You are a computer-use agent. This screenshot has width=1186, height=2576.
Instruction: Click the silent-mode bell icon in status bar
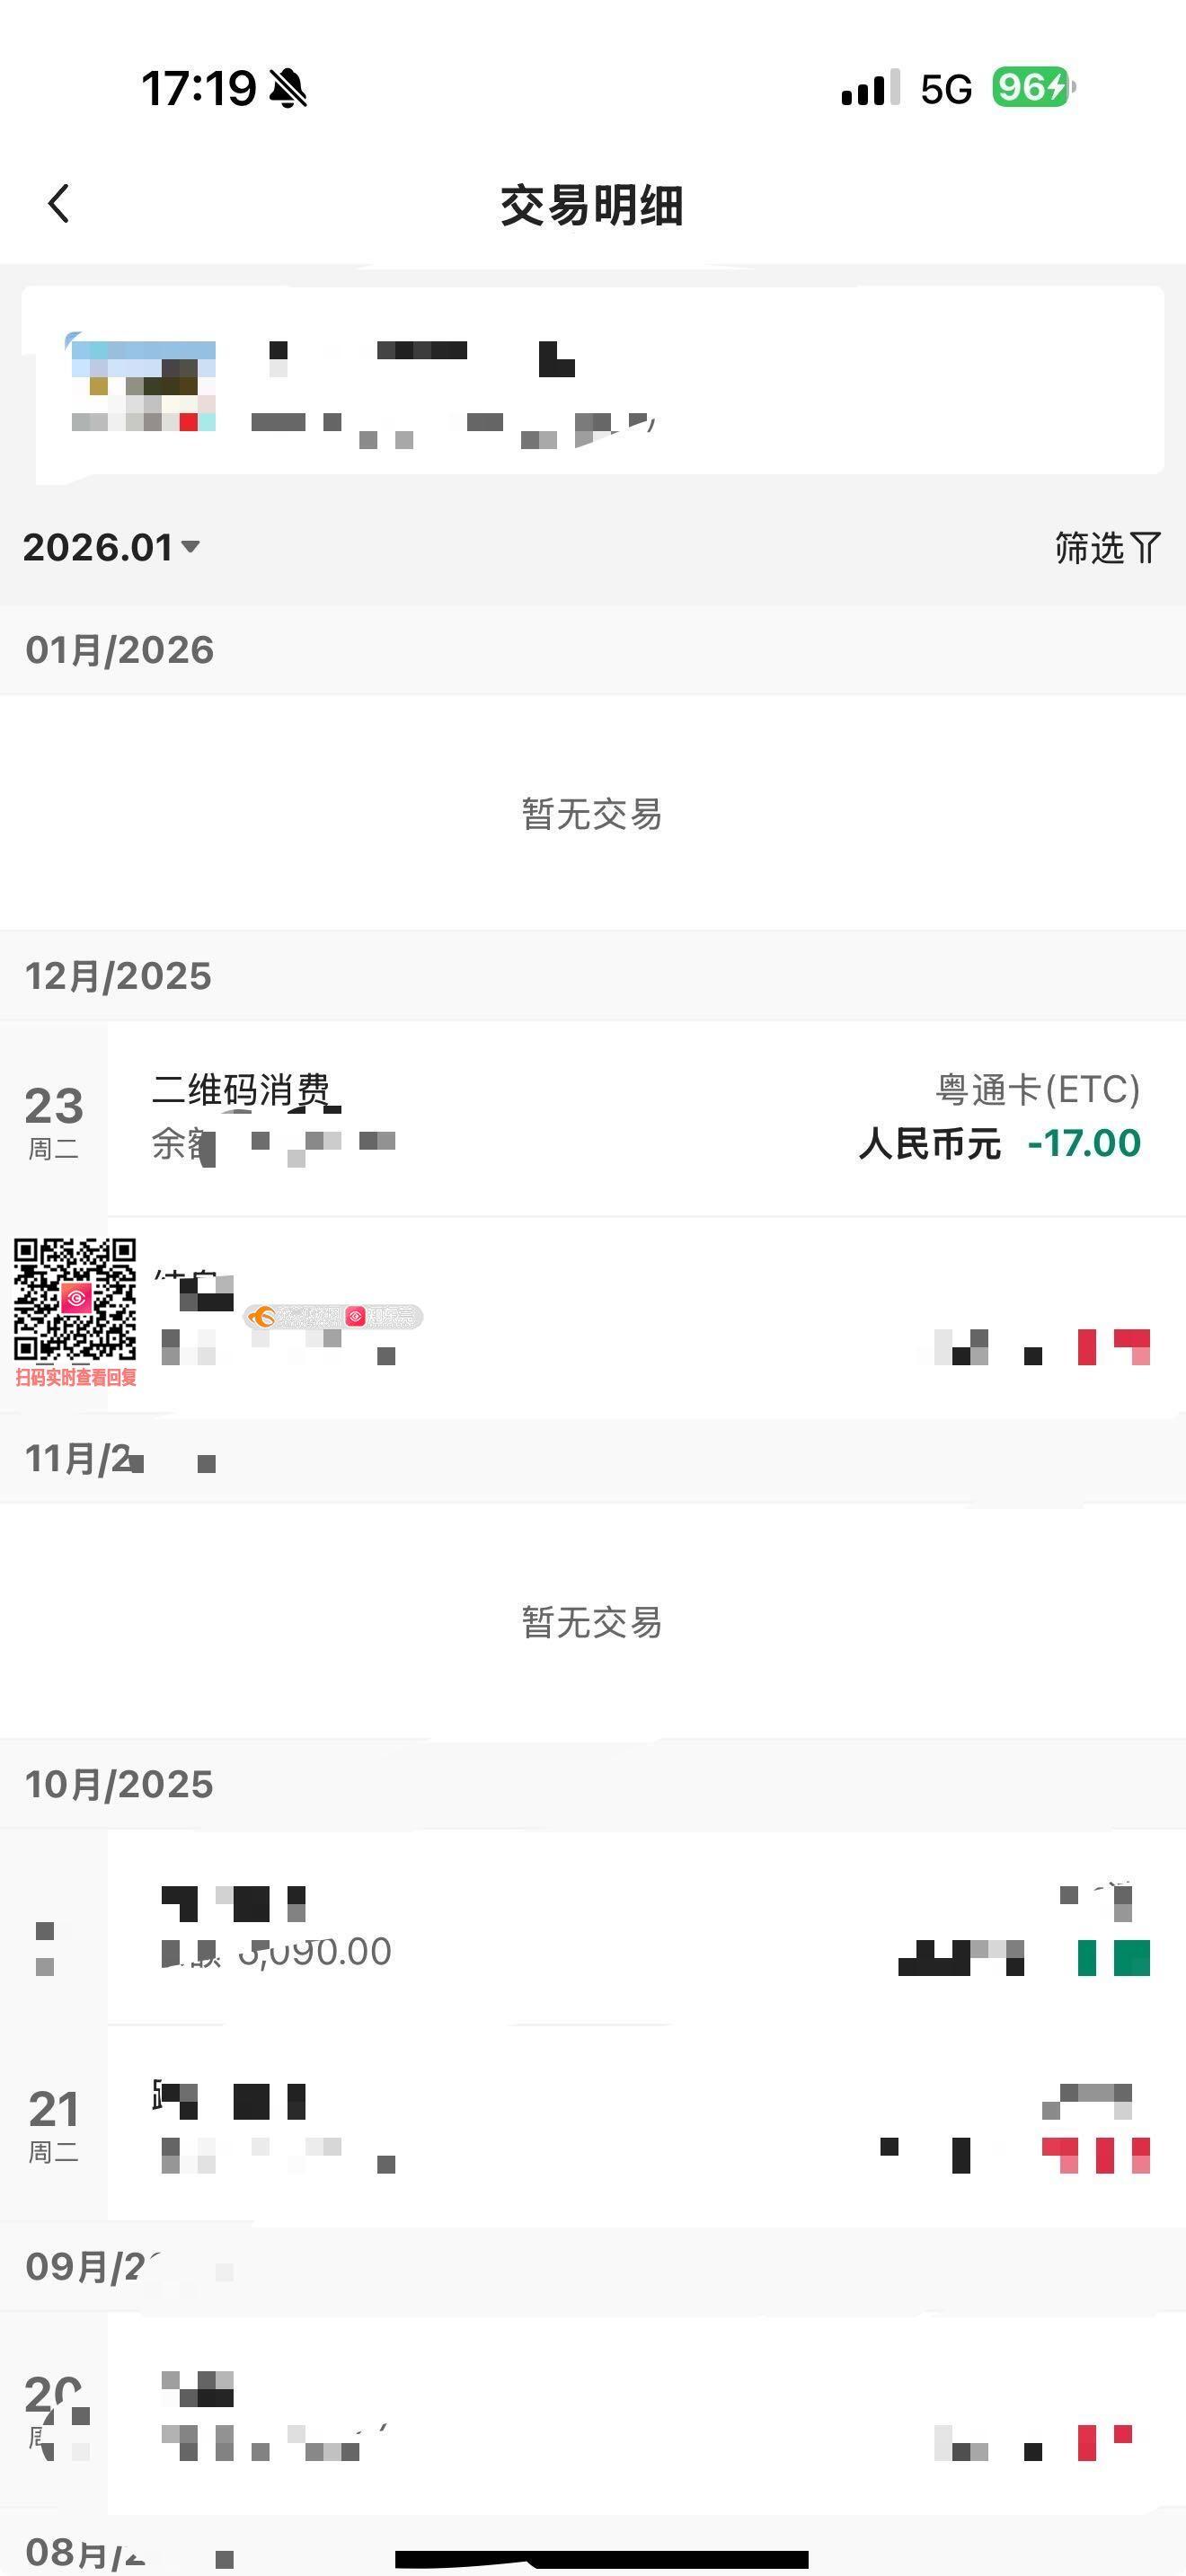click(288, 89)
